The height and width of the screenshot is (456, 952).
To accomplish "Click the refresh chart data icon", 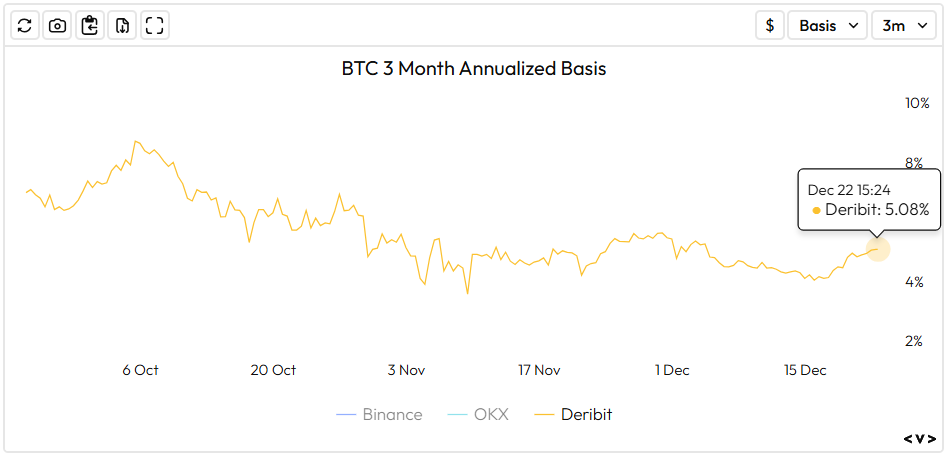I will (x=25, y=26).
